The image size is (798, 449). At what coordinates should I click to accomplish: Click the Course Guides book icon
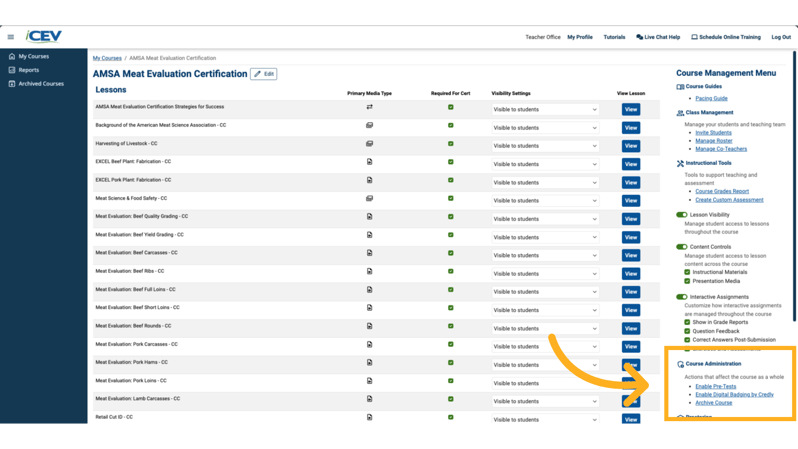click(680, 87)
